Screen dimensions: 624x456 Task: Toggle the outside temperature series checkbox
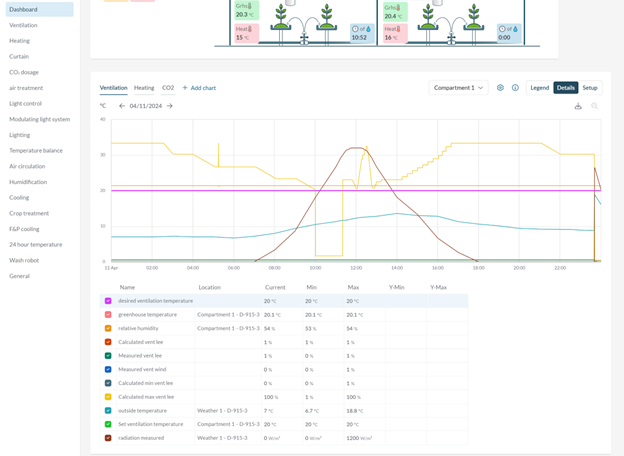(108, 411)
